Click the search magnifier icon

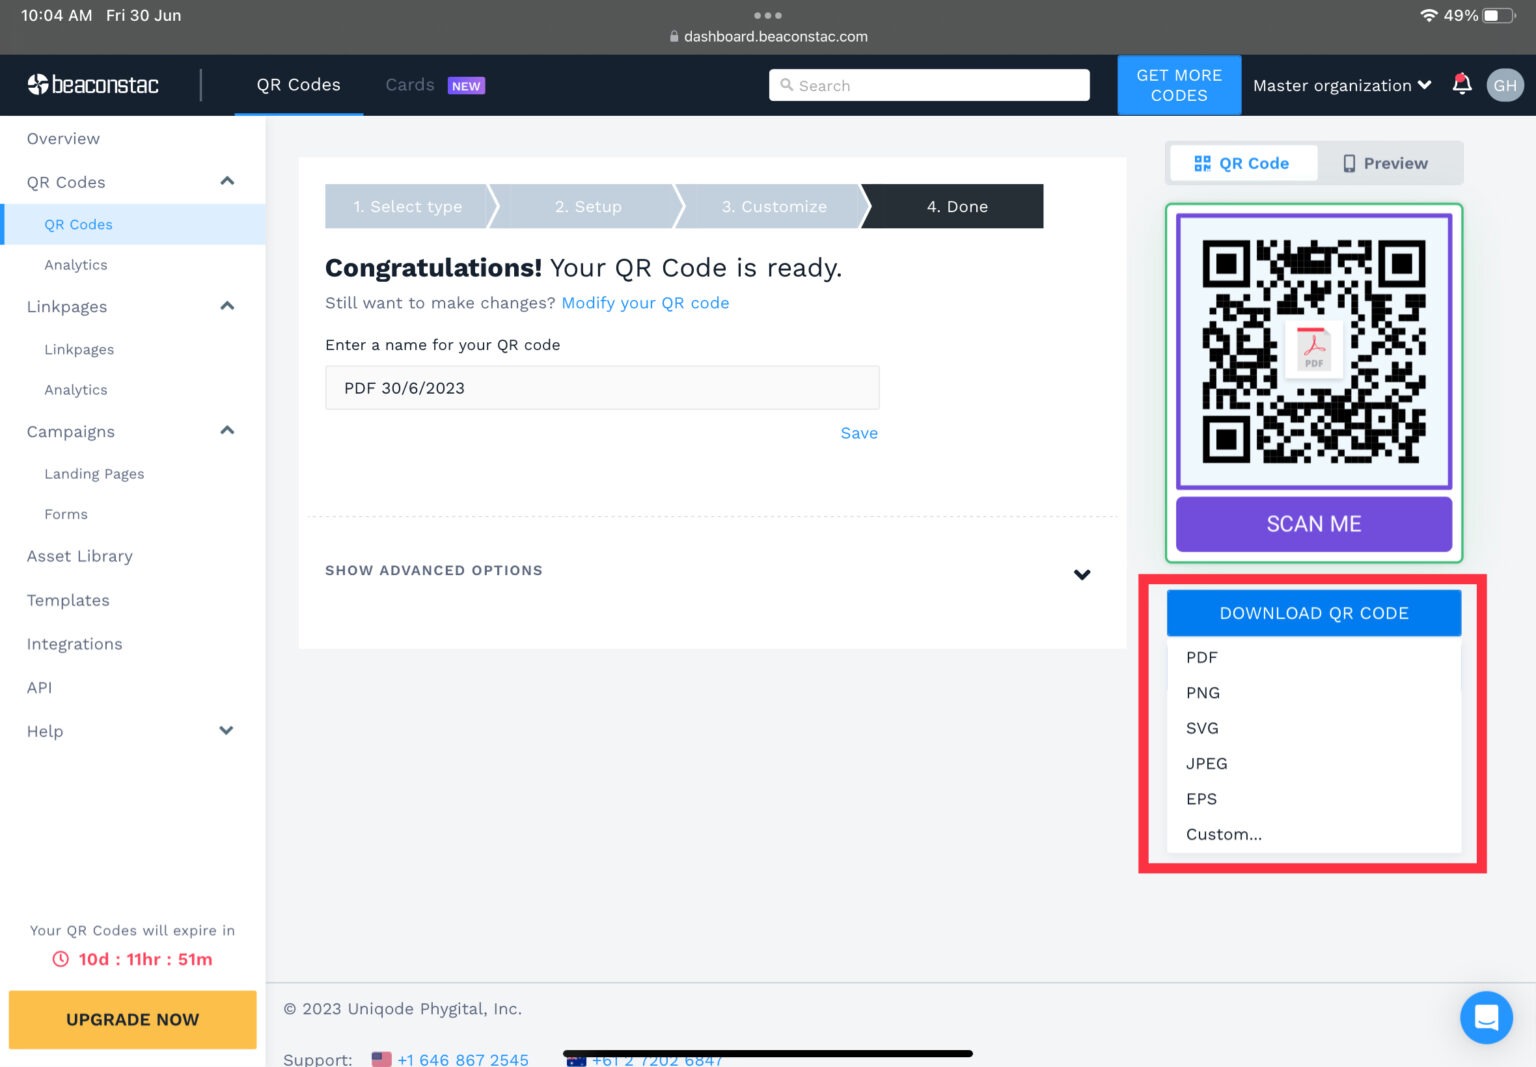[x=787, y=85]
